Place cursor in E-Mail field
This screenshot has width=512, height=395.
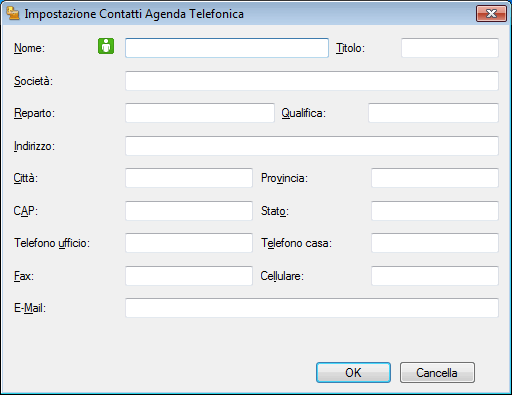pyautogui.click(x=312, y=308)
